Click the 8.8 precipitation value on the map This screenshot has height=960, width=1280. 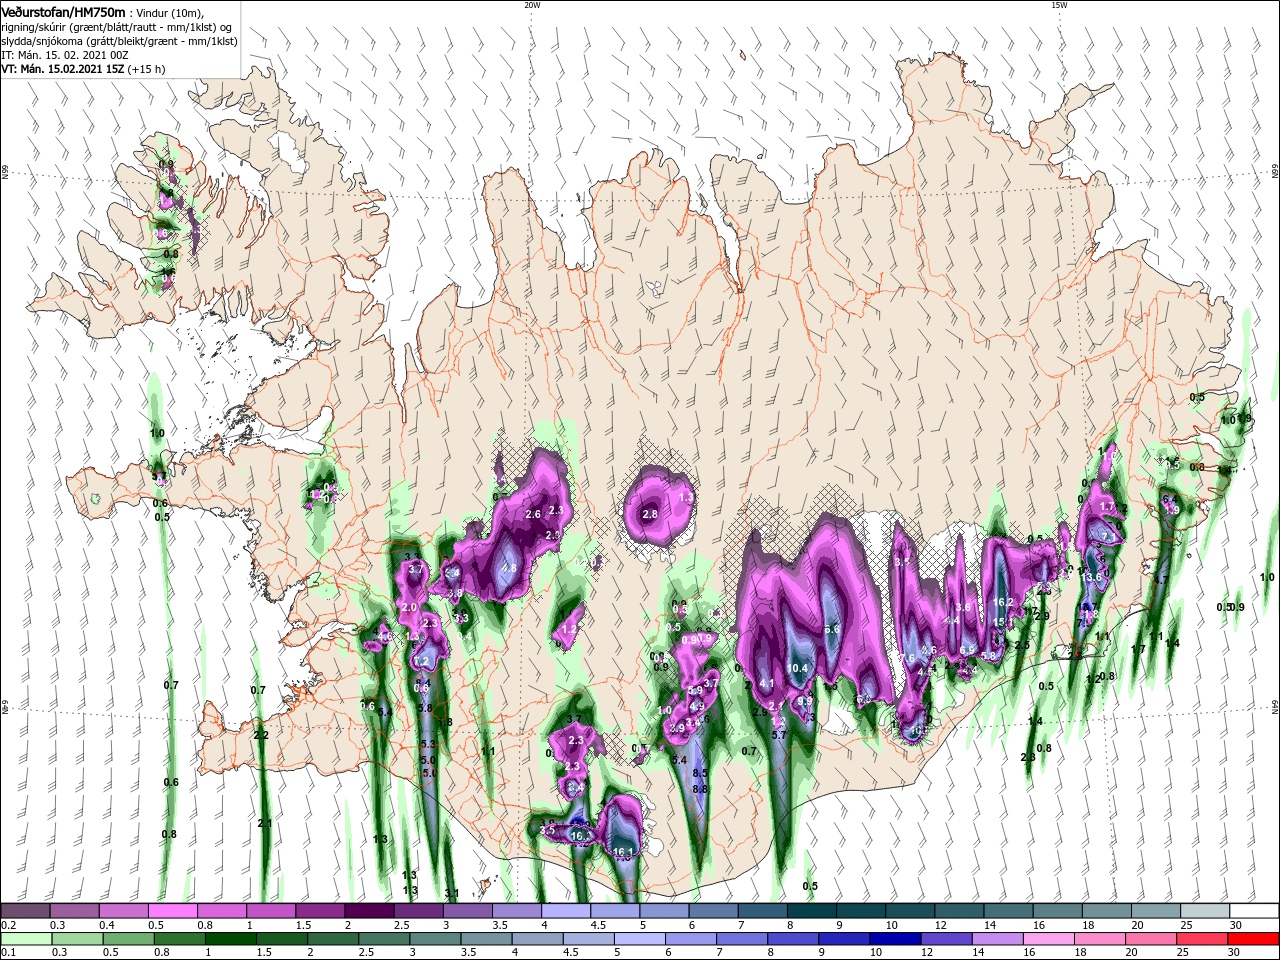click(x=700, y=789)
